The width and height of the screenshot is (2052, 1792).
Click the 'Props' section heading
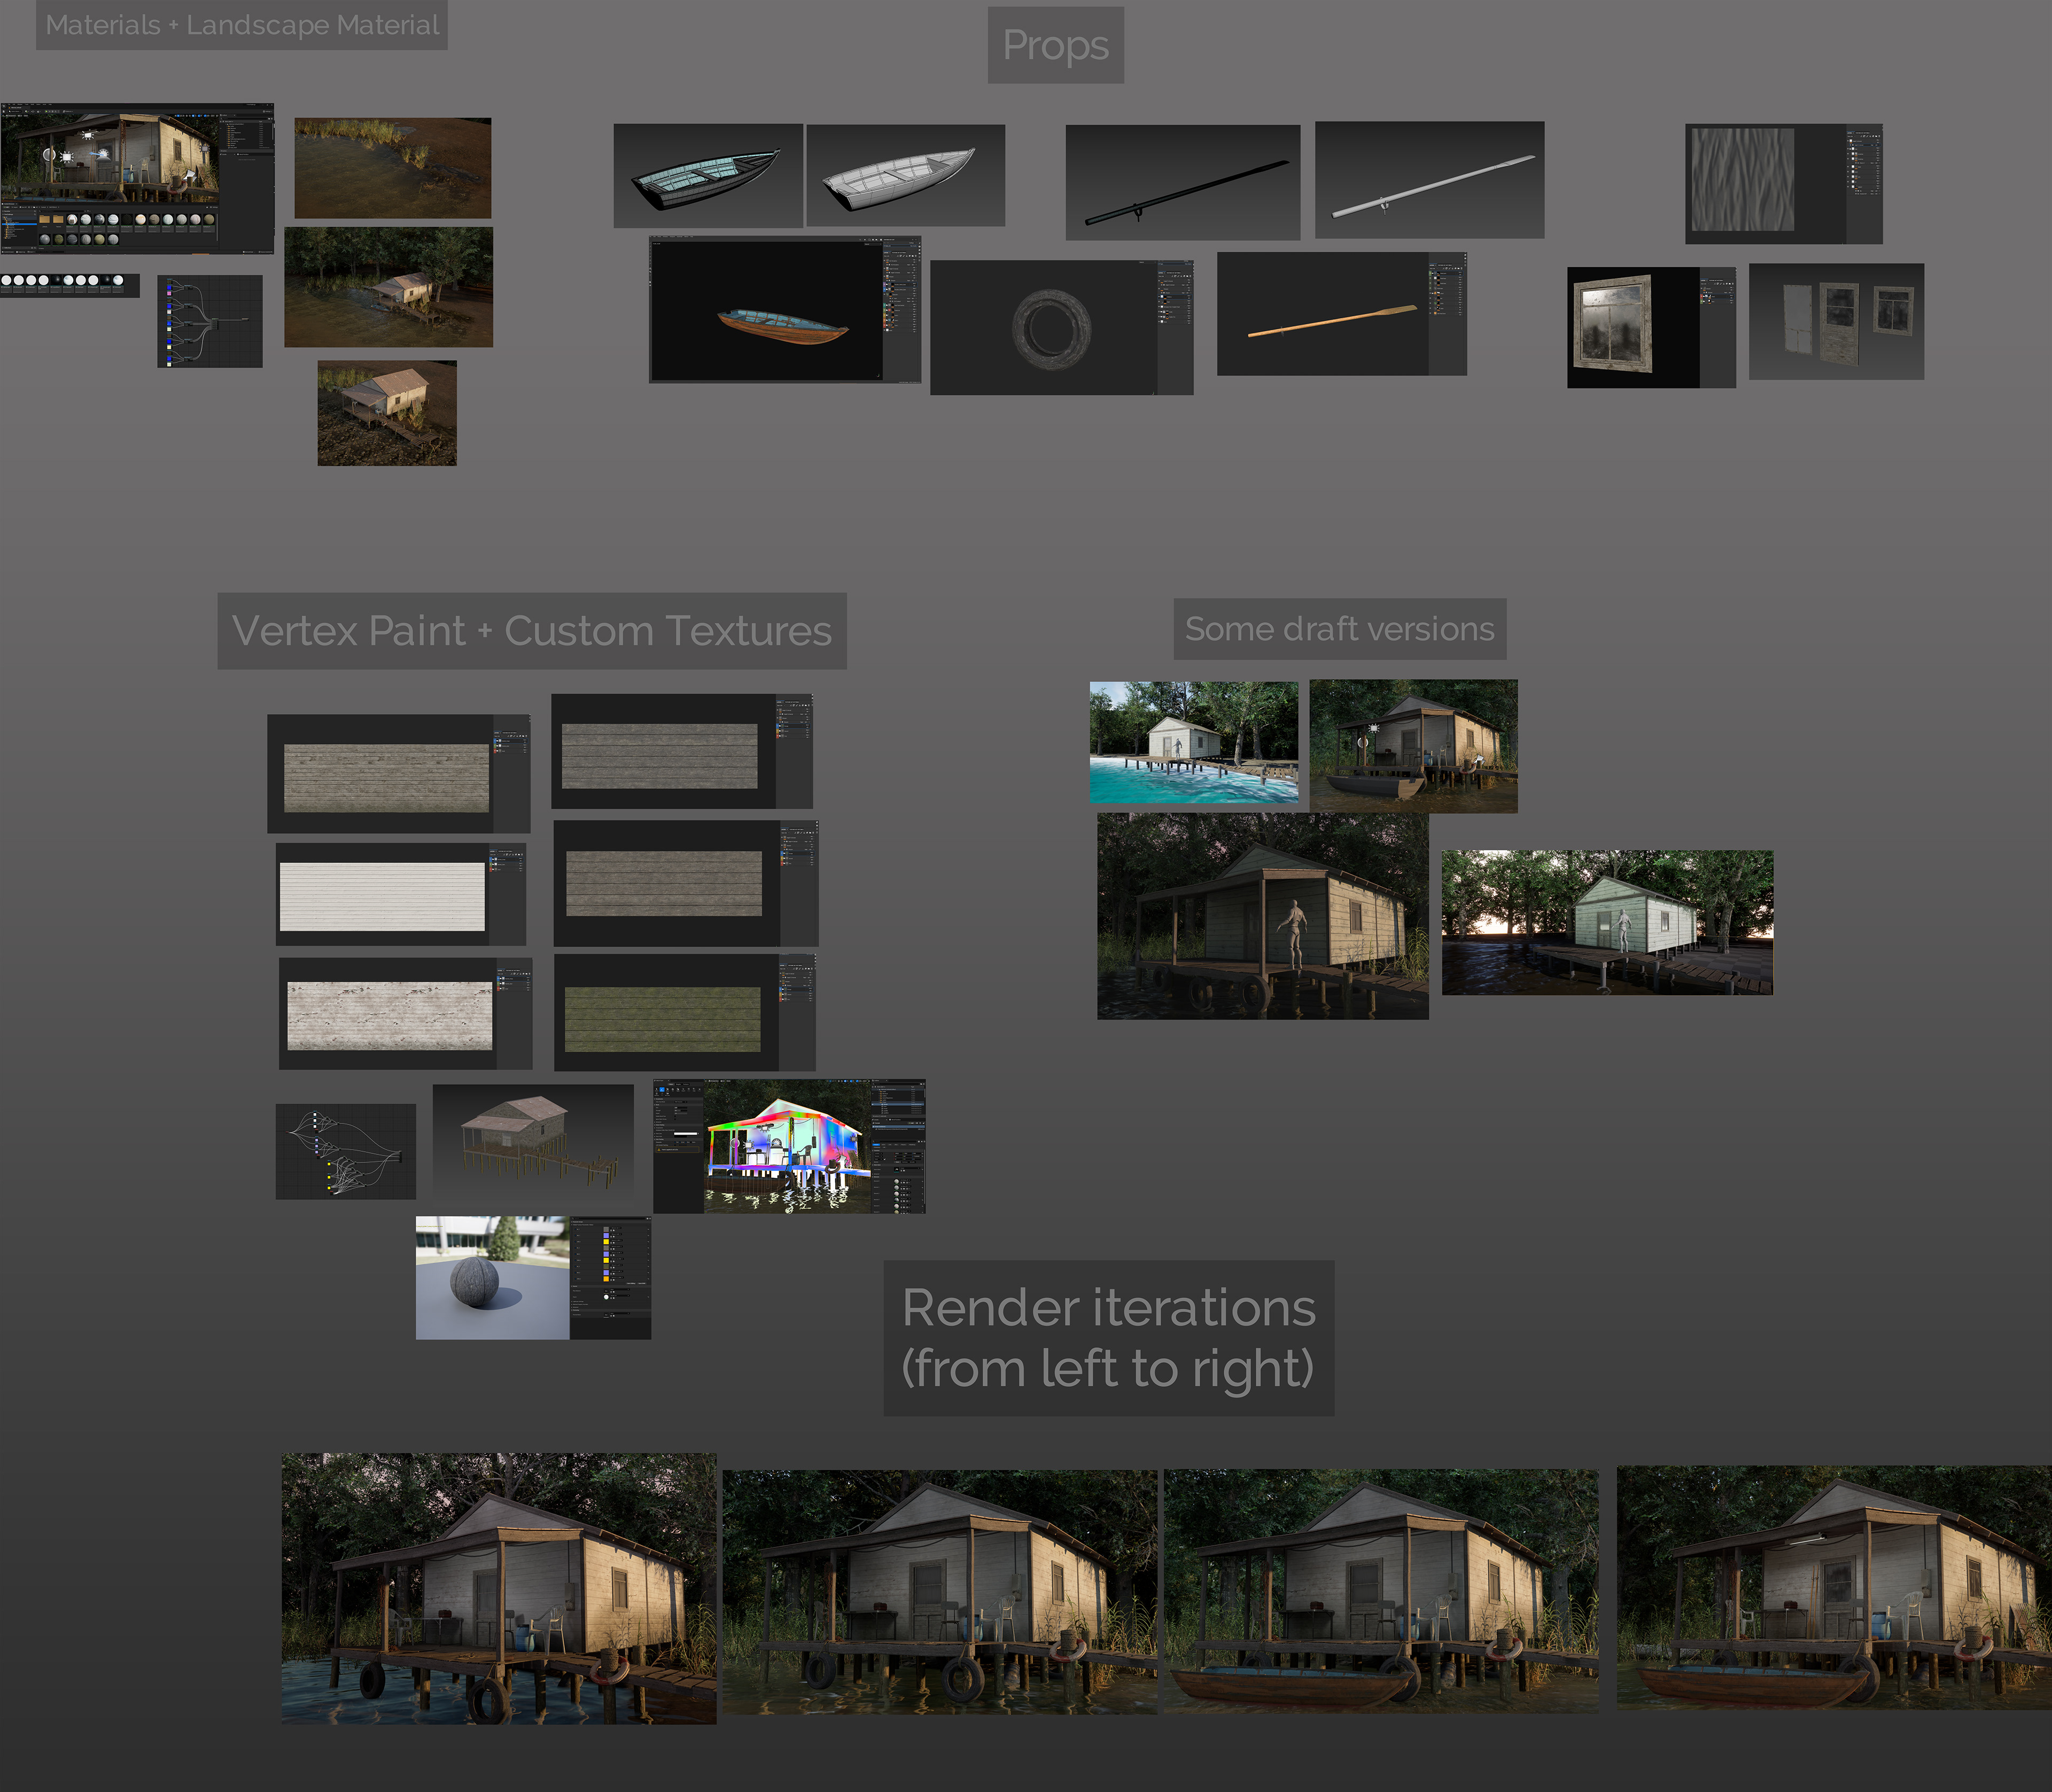[x=1055, y=46]
